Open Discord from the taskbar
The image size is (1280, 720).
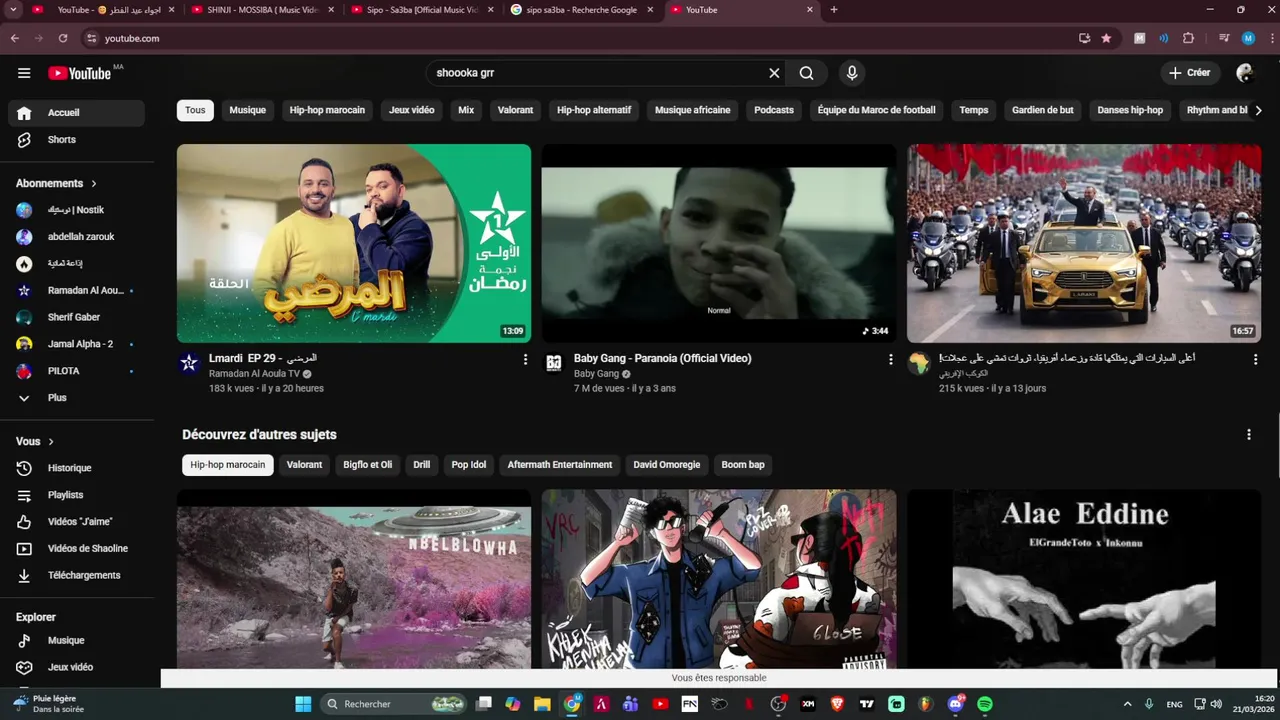click(955, 704)
